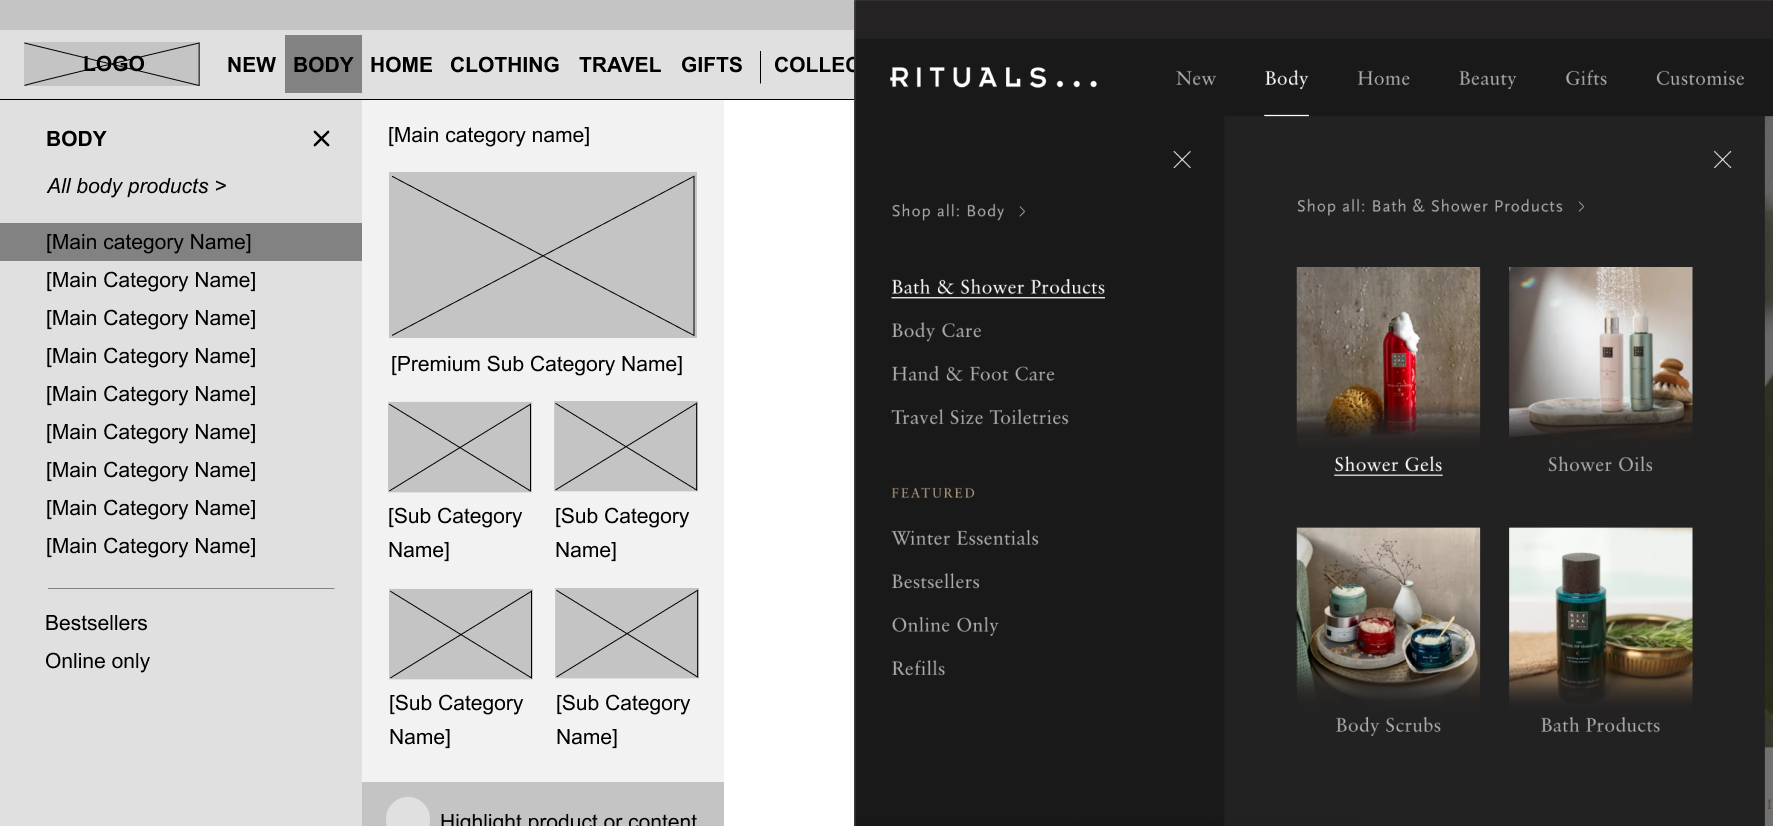
Task: Click the Rituals logo
Action: [993, 78]
